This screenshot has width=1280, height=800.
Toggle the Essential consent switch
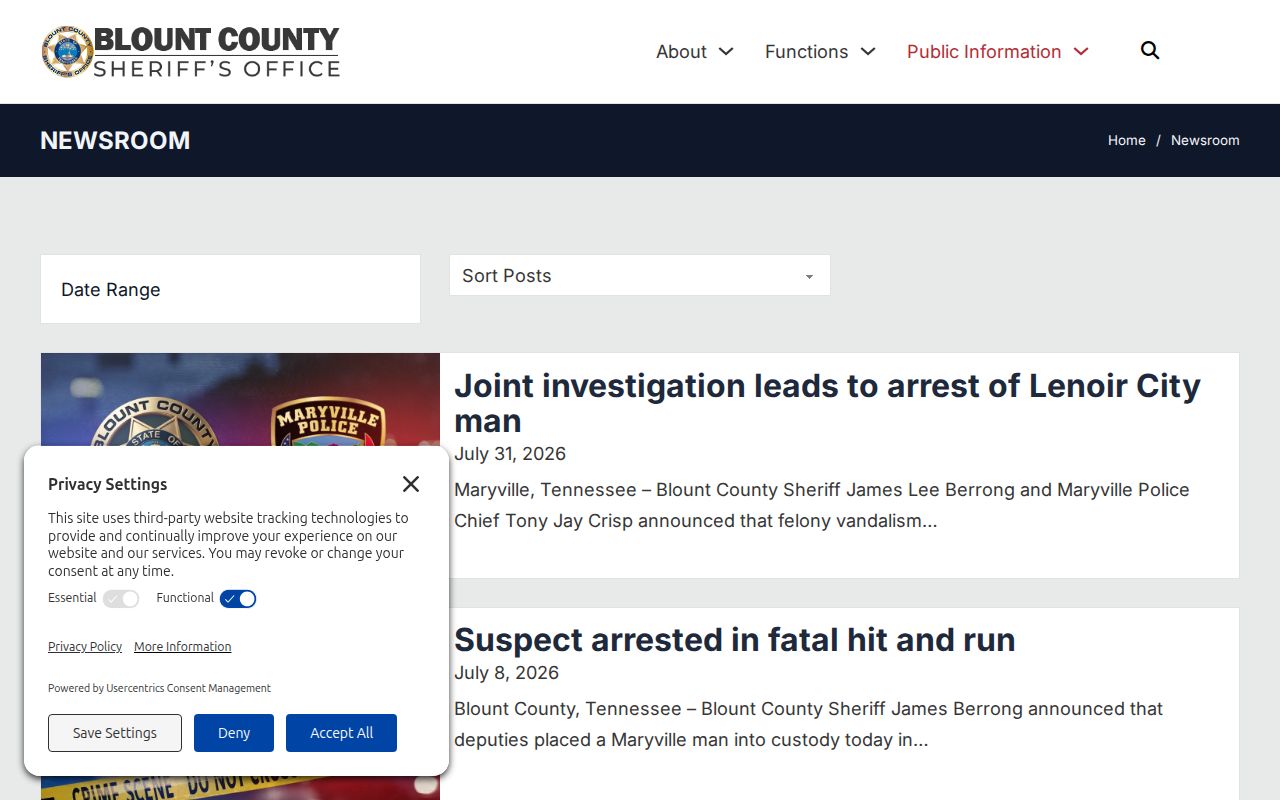pyautogui.click(x=121, y=599)
